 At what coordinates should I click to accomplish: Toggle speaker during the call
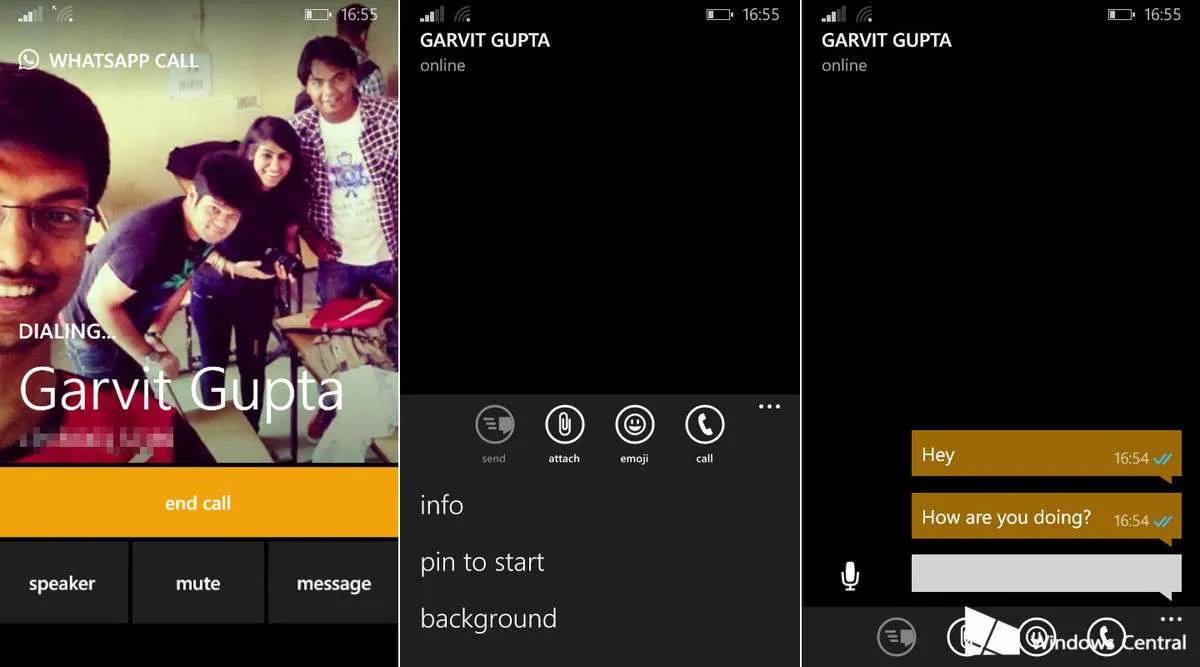coord(63,583)
